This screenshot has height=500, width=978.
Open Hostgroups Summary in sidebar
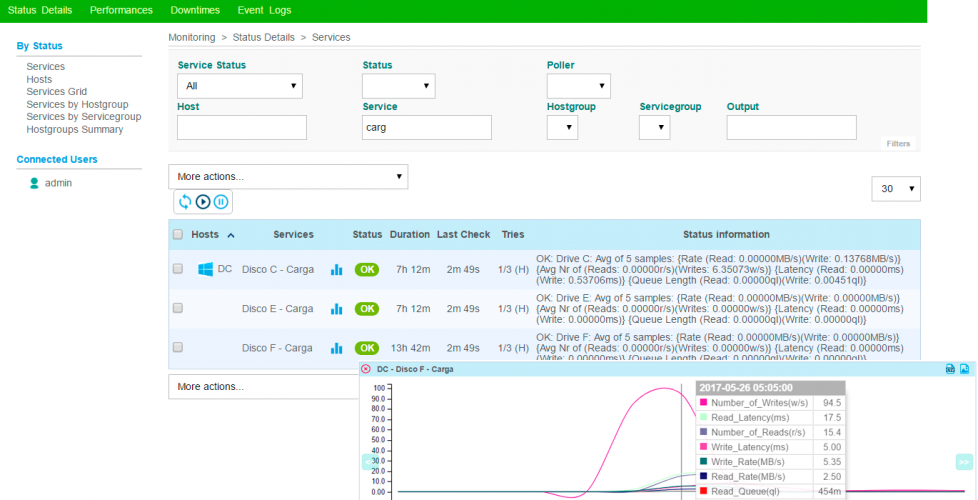click(x=75, y=130)
